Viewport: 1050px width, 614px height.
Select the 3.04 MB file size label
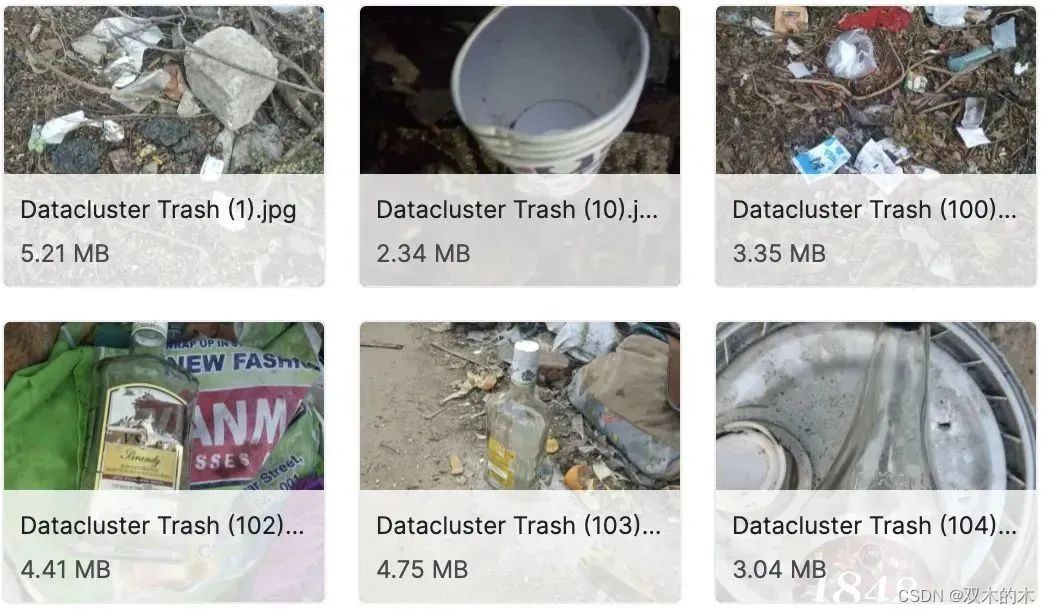pyautogui.click(x=779, y=570)
